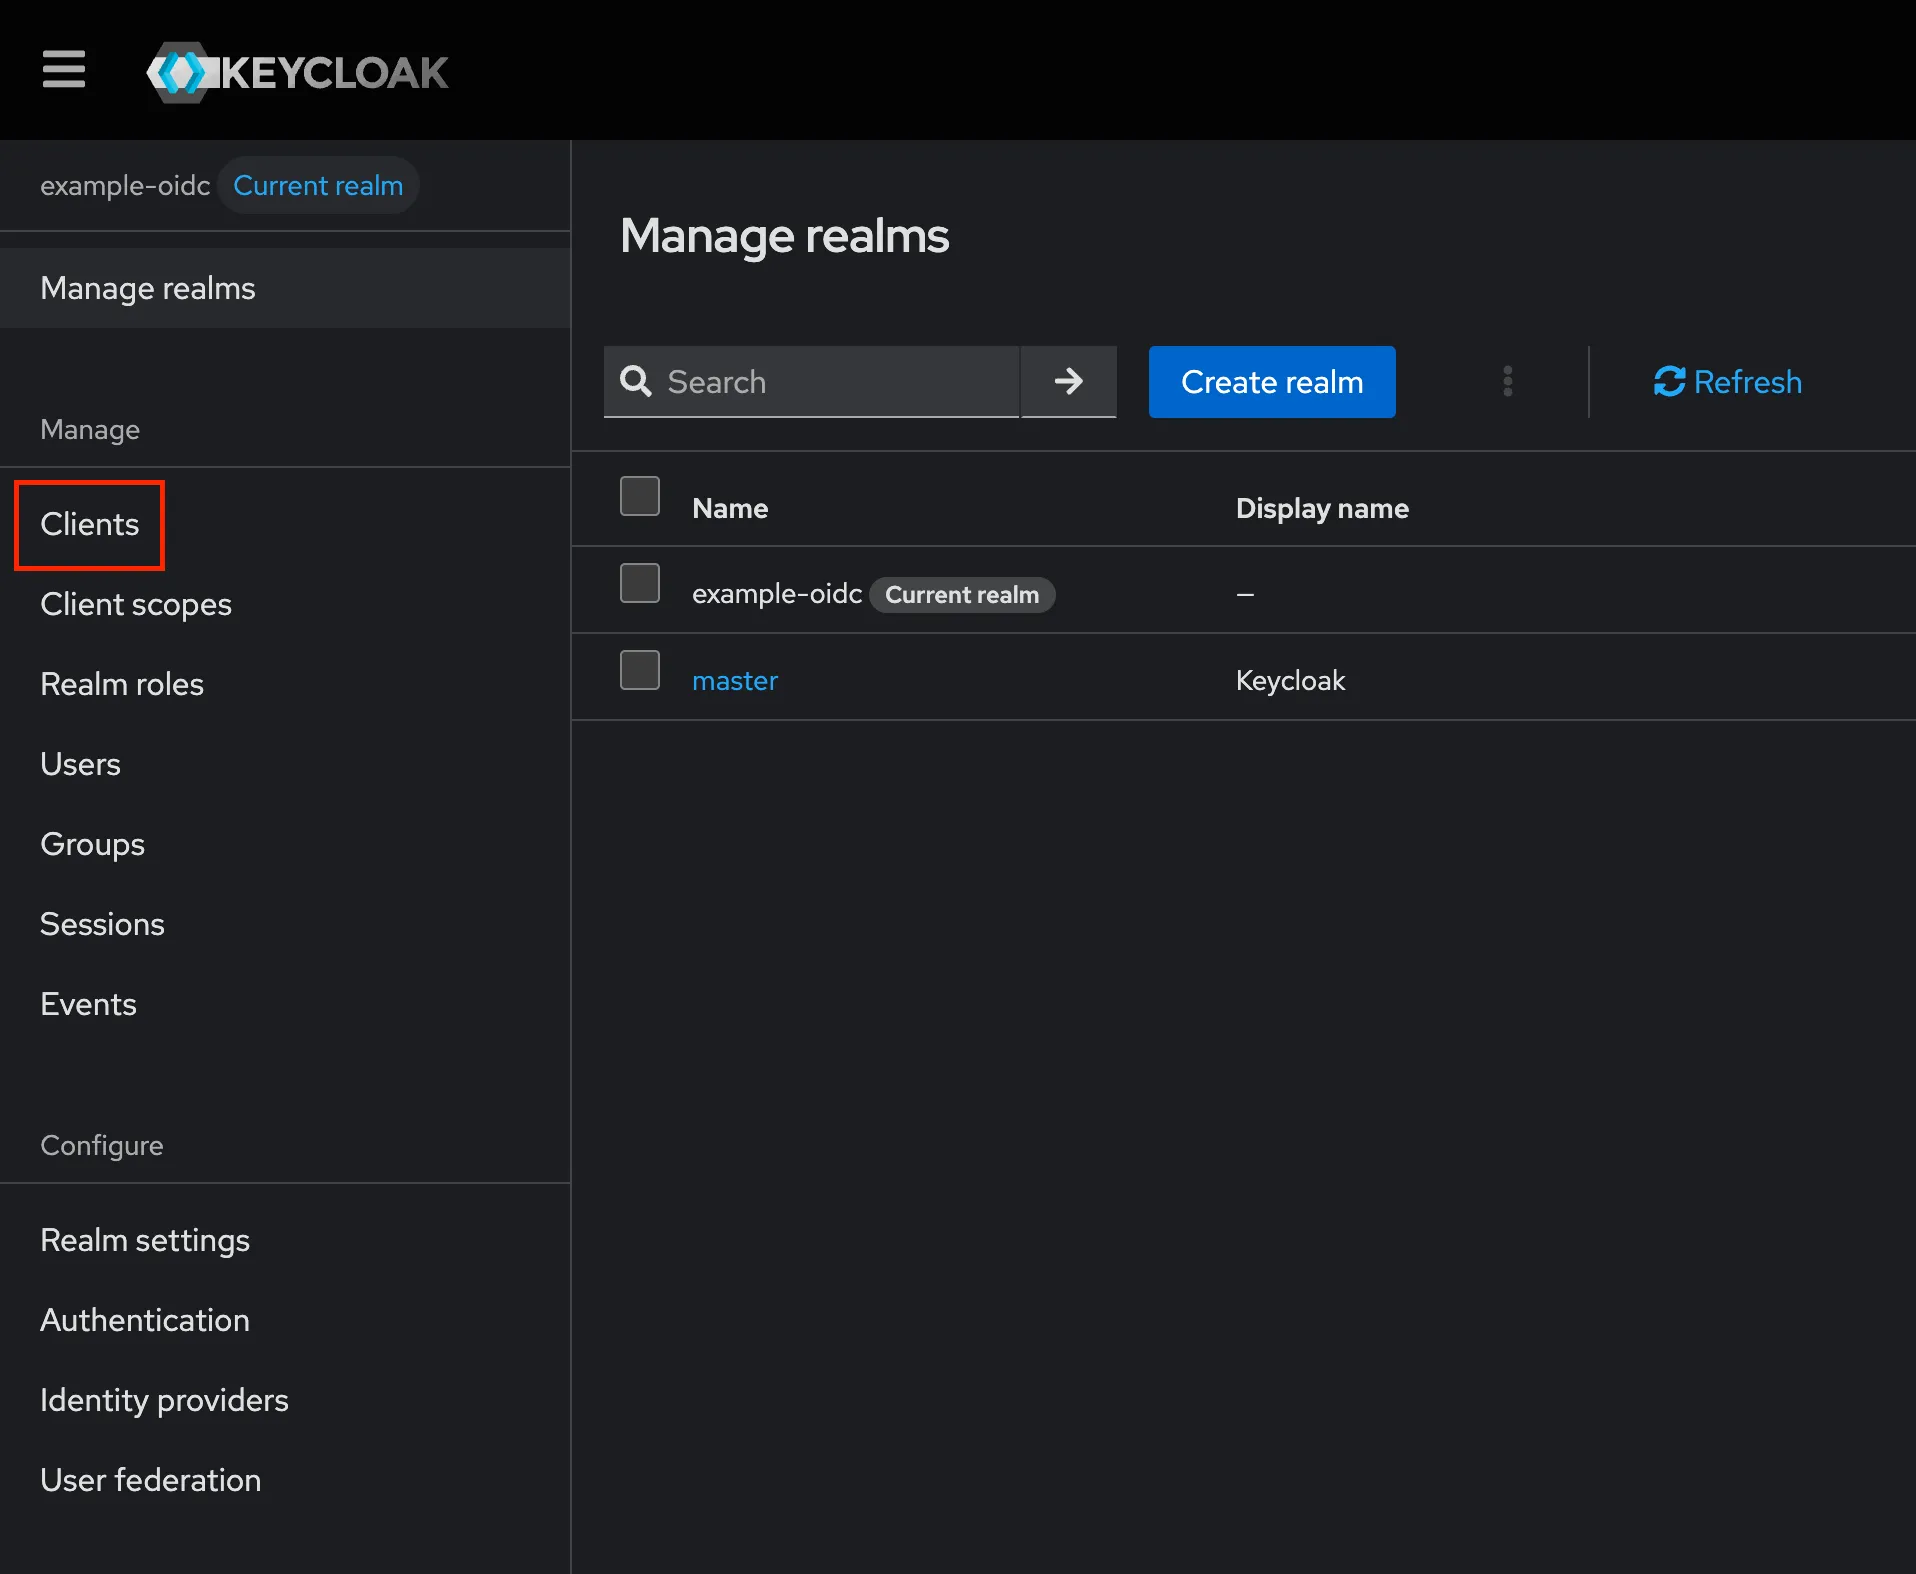The height and width of the screenshot is (1574, 1916).
Task: Open the master realm link
Action: point(735,680)
